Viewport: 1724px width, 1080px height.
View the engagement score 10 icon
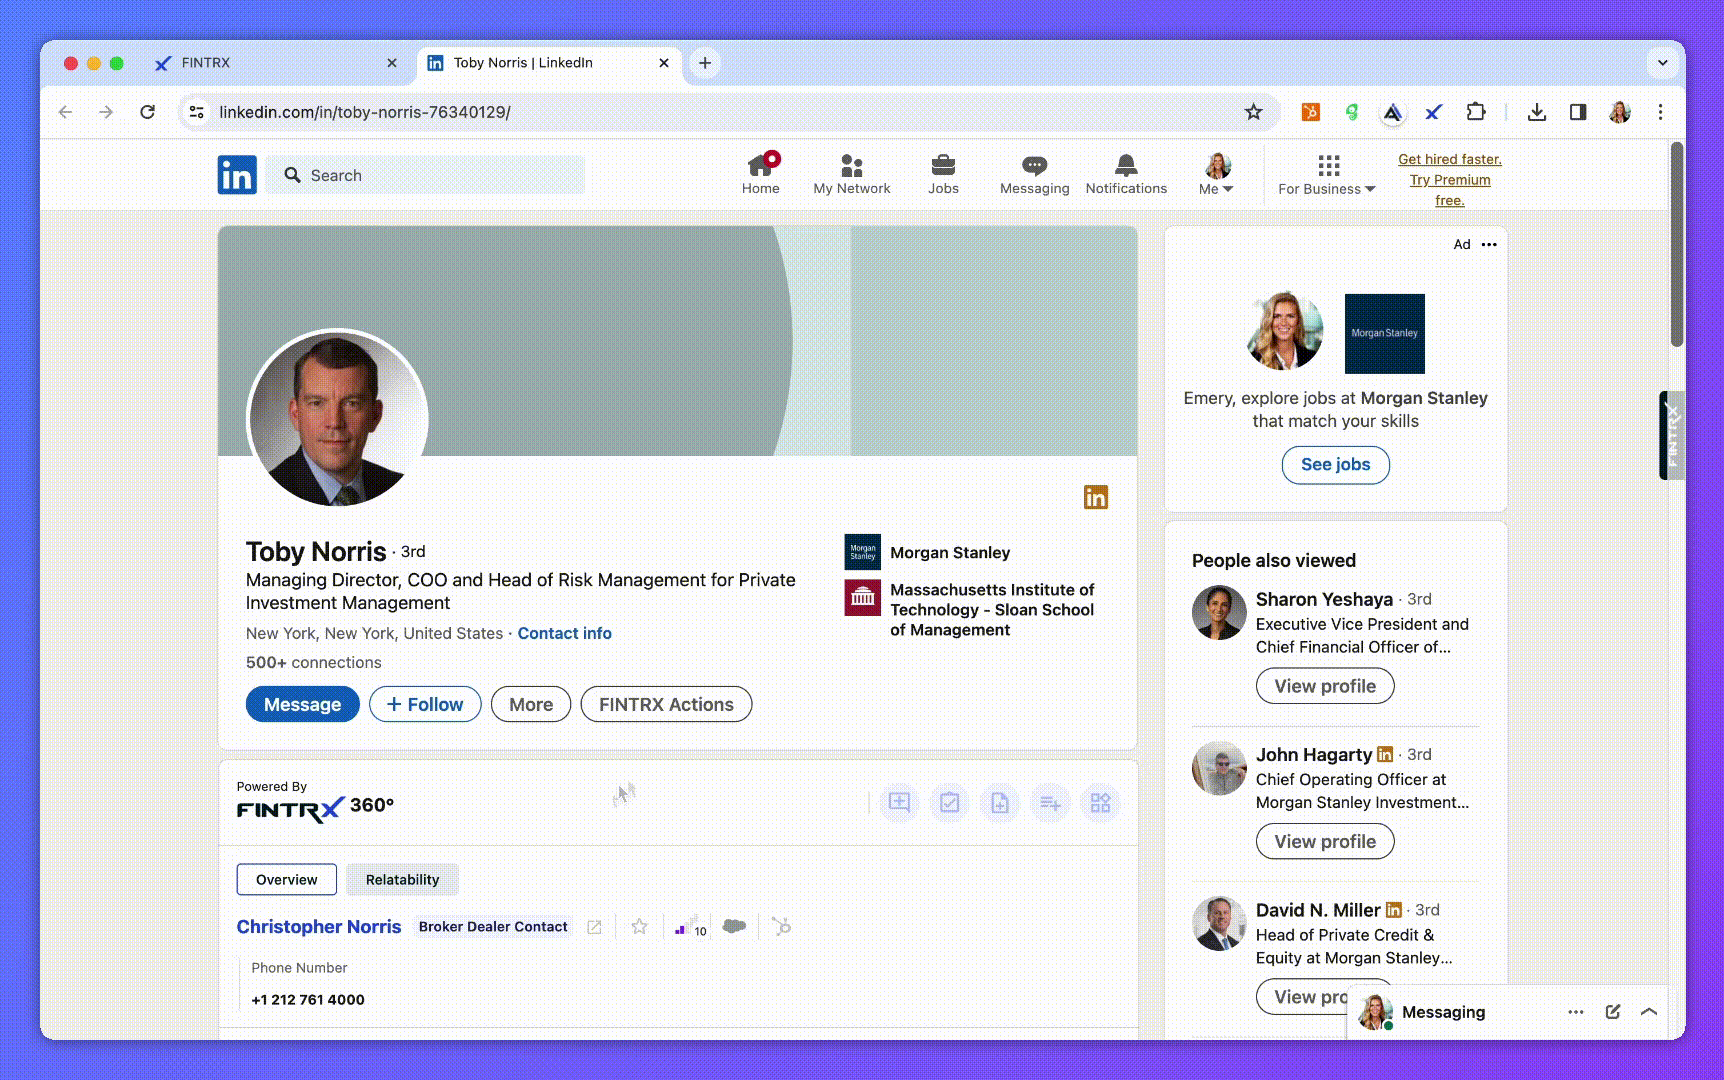click(690, 927)
